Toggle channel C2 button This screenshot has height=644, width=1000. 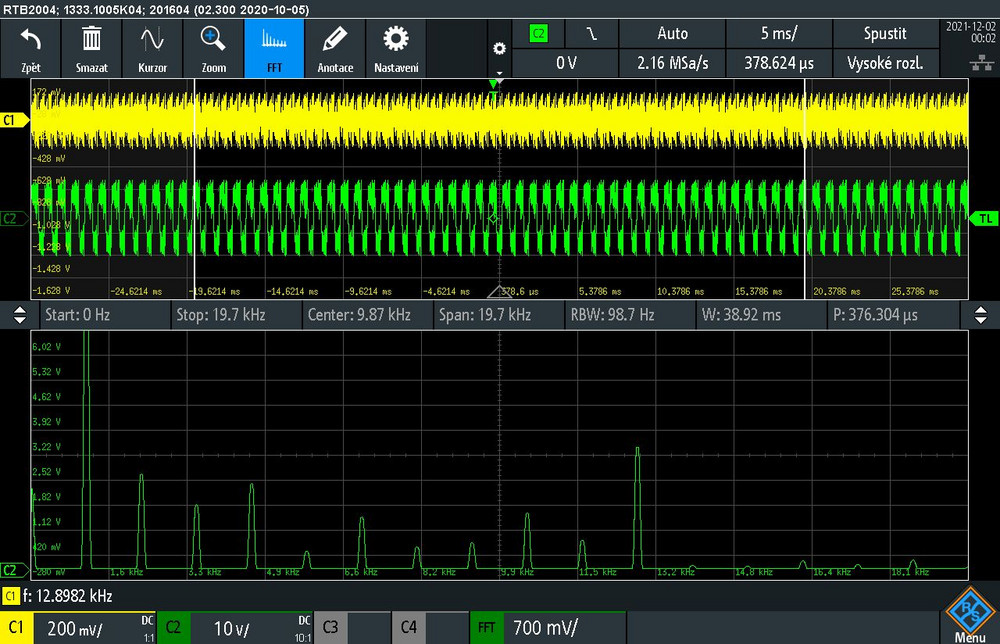click(x=173, y=628)
